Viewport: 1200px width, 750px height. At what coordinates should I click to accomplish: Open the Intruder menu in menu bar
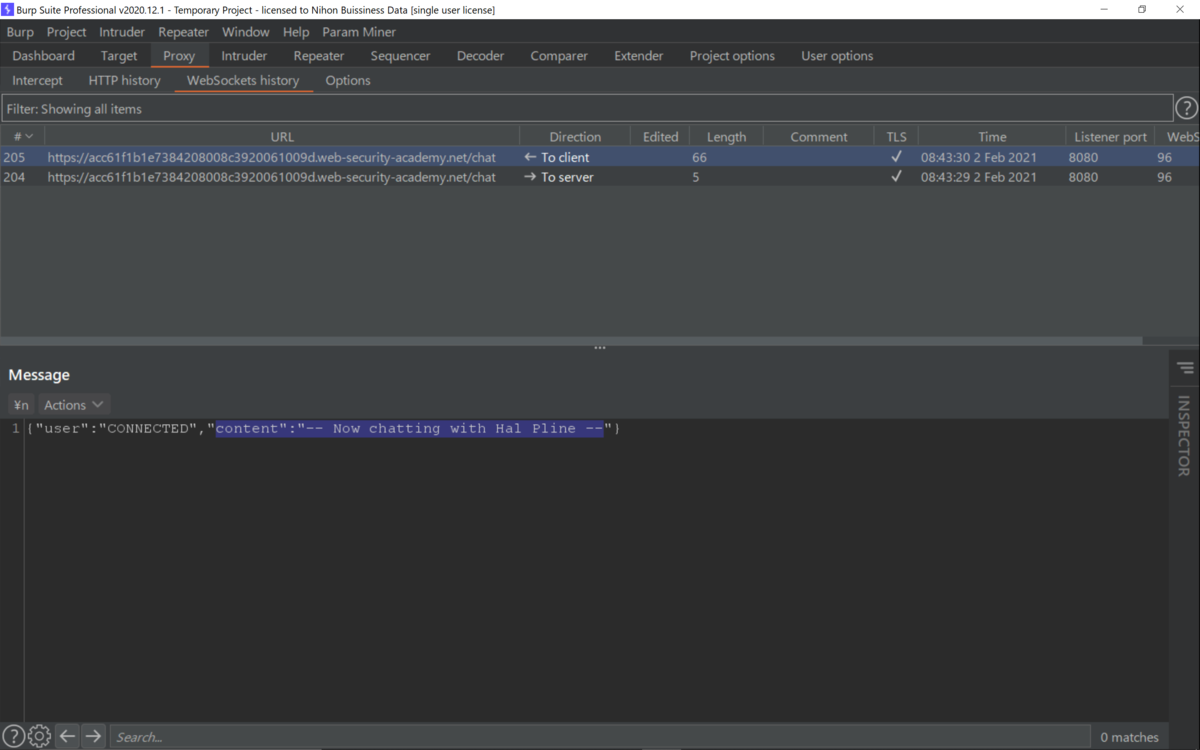tap(122, 32)
